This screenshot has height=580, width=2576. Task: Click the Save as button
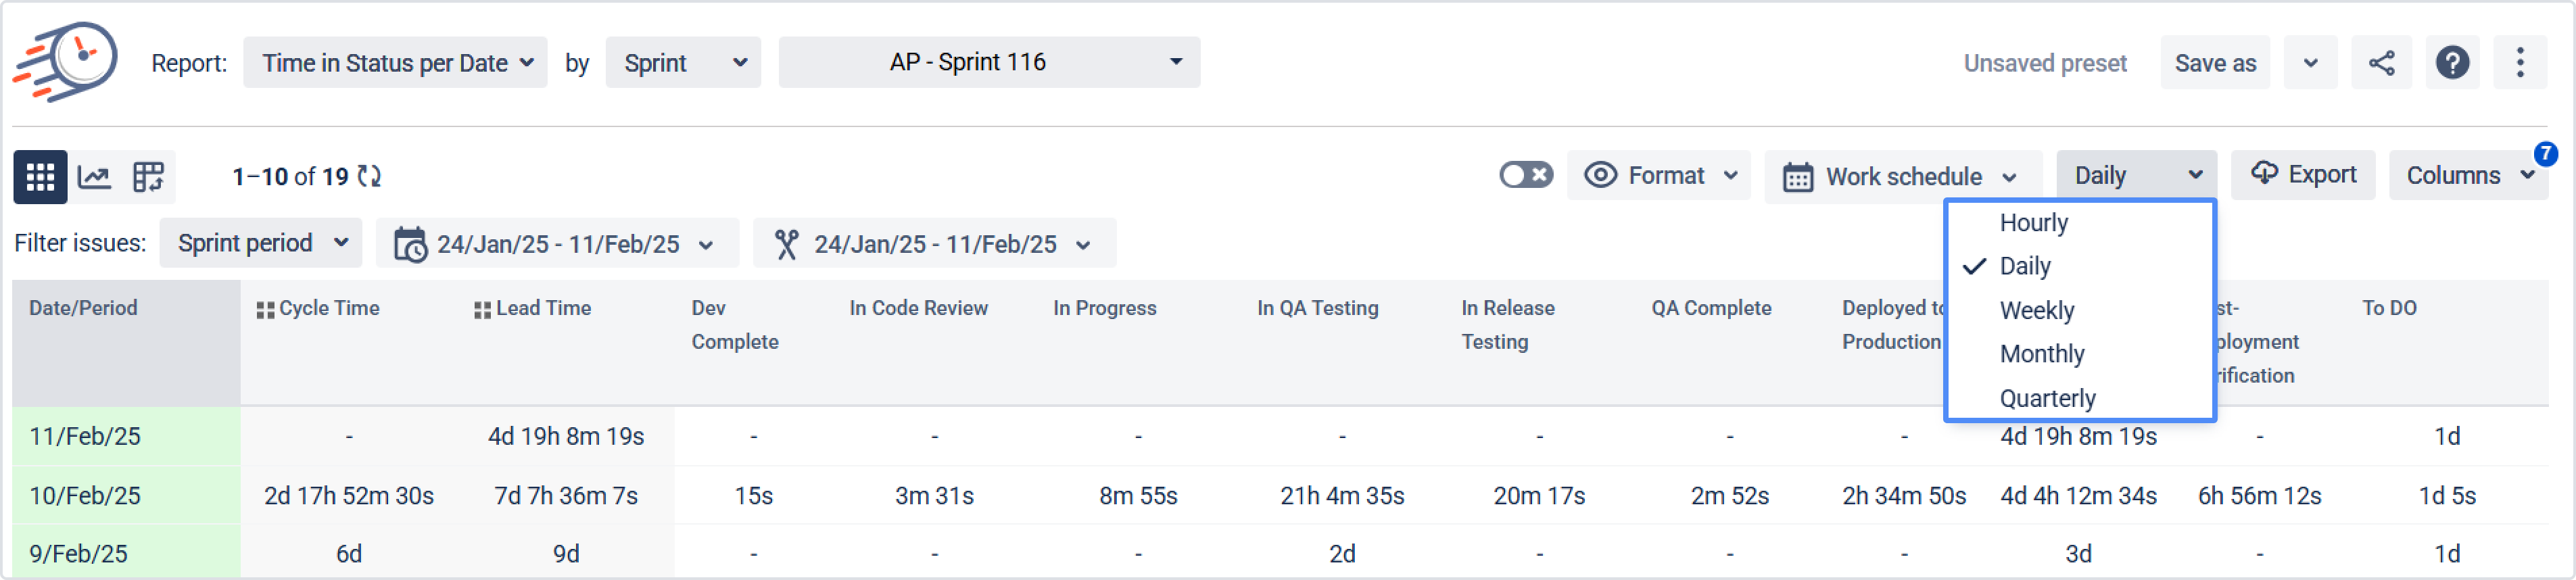click(2215, 63)
